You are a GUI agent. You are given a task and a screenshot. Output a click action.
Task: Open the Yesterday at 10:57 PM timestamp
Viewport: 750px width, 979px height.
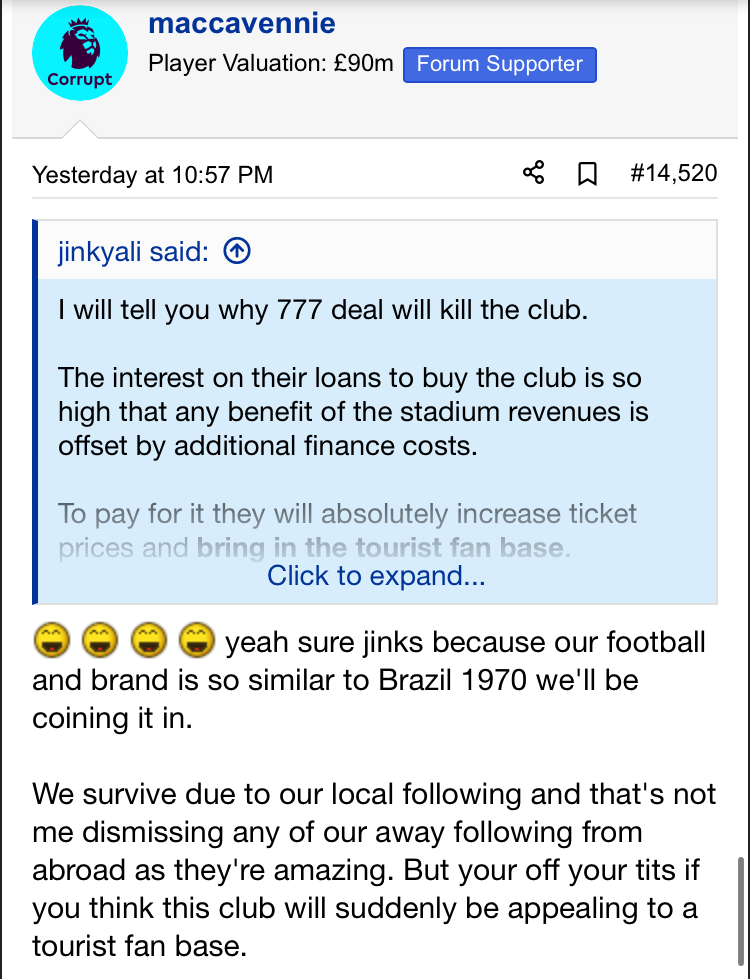[152, 174]
